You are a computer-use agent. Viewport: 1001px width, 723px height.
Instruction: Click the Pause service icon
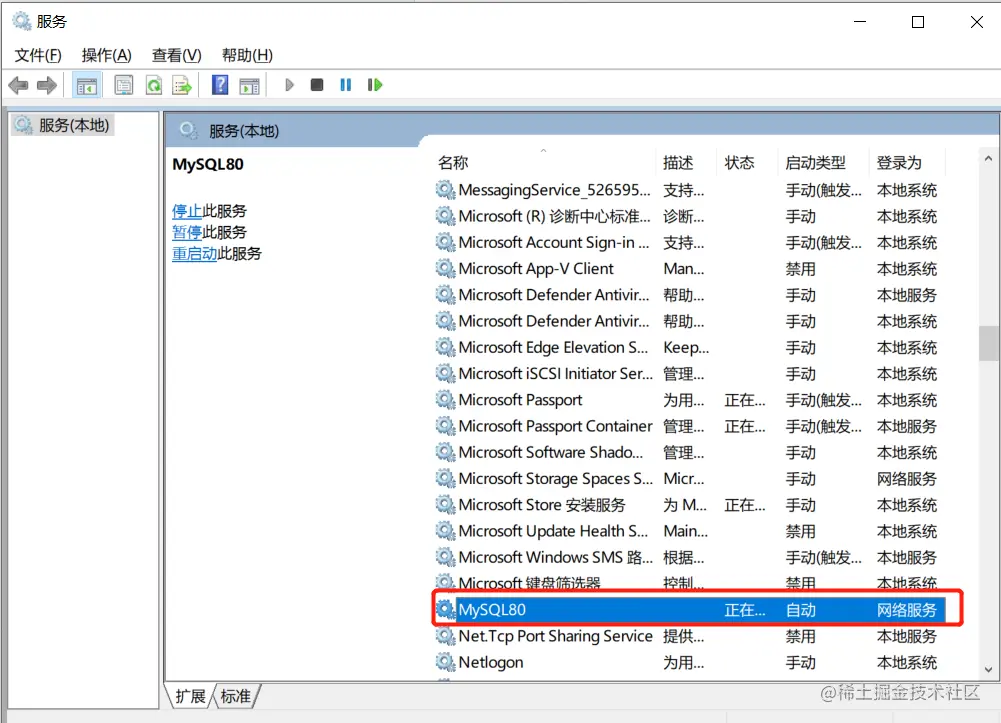pyautogui.click(x=345, y=85)
